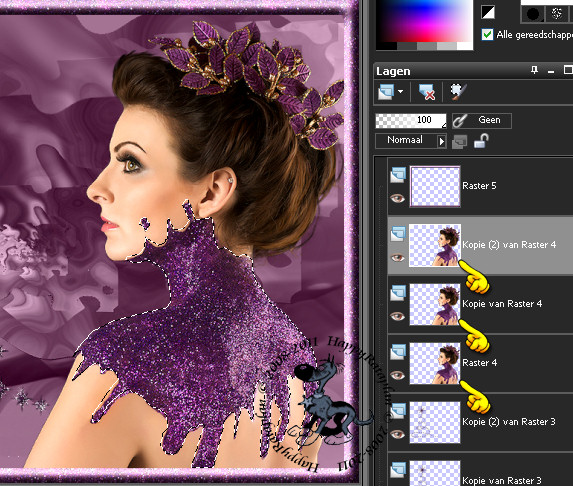
Task: Click the Kopie (2) van Raster 4 thumbnail
Action: (x=435, y=245)
